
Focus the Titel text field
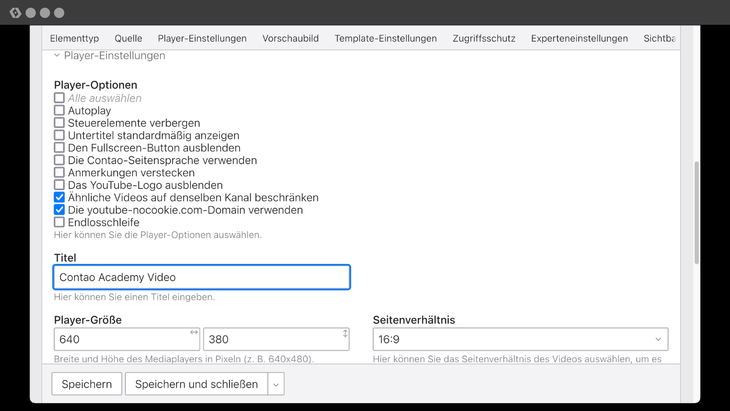click(202, 277)
